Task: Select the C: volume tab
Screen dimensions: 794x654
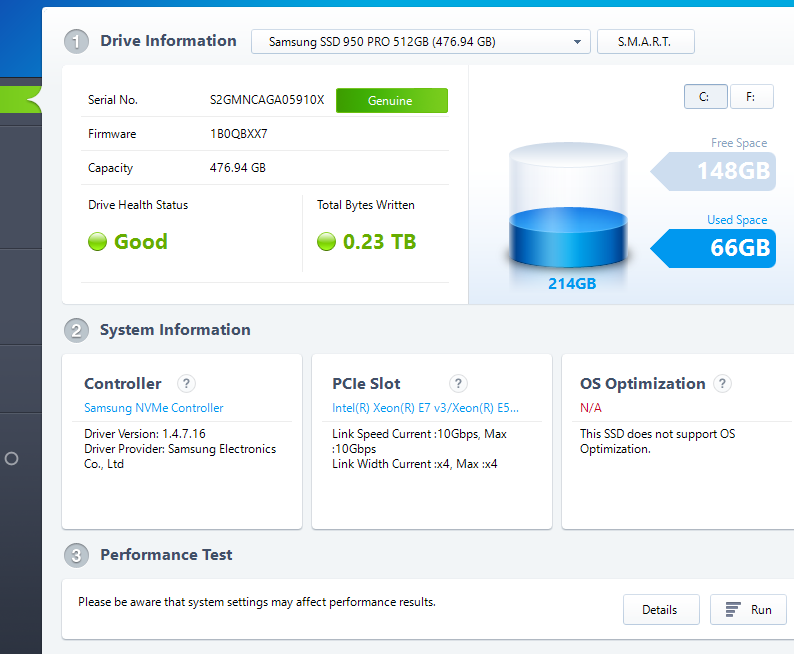Action: click(705, 97)
